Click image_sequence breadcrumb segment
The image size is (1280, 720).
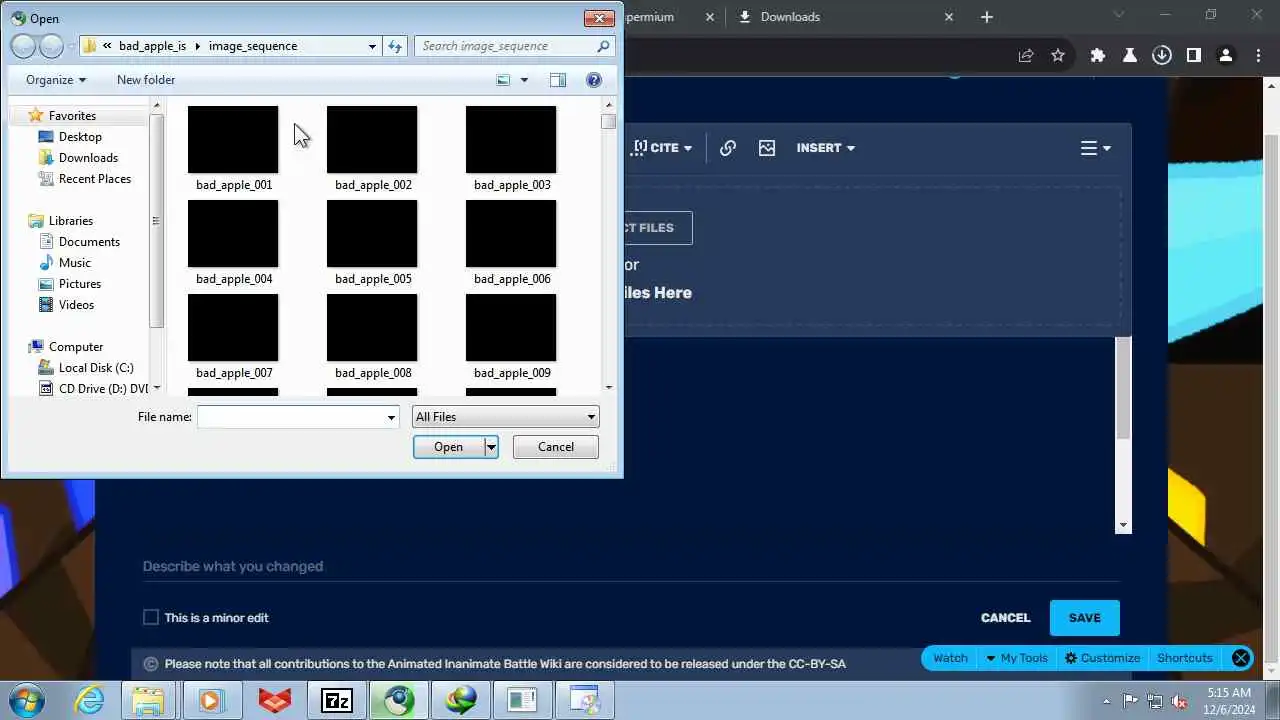[253, 46]
